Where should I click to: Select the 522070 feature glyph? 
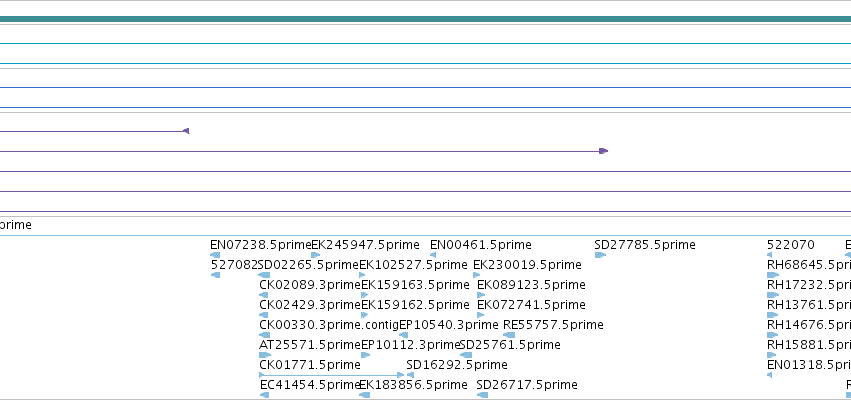coord(770,255)
